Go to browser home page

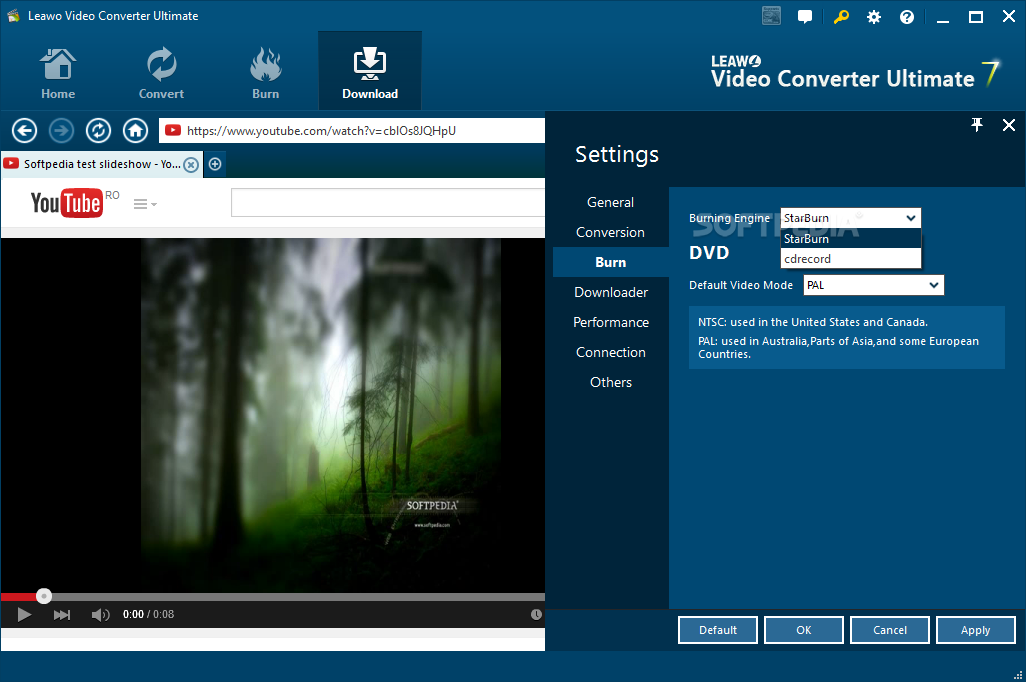135,130
